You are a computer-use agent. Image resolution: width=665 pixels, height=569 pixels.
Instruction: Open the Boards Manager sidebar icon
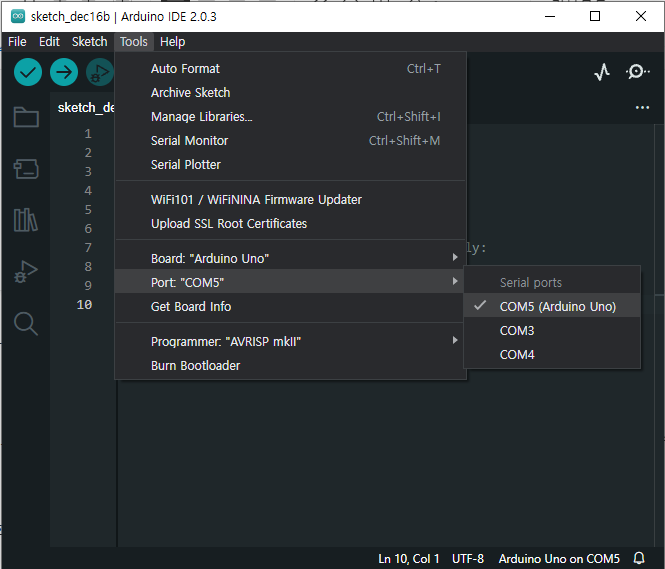pos(26,169)
